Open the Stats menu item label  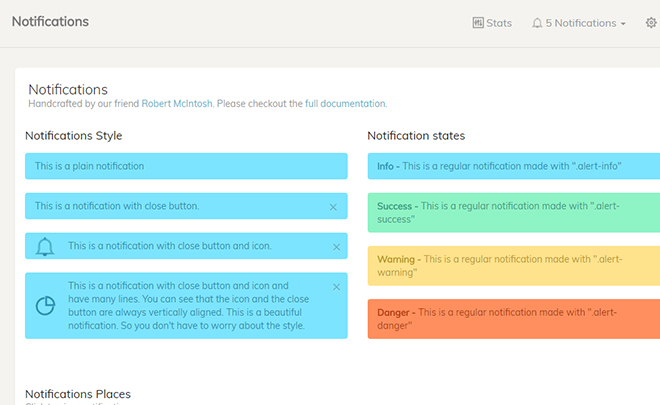point(499,23)
